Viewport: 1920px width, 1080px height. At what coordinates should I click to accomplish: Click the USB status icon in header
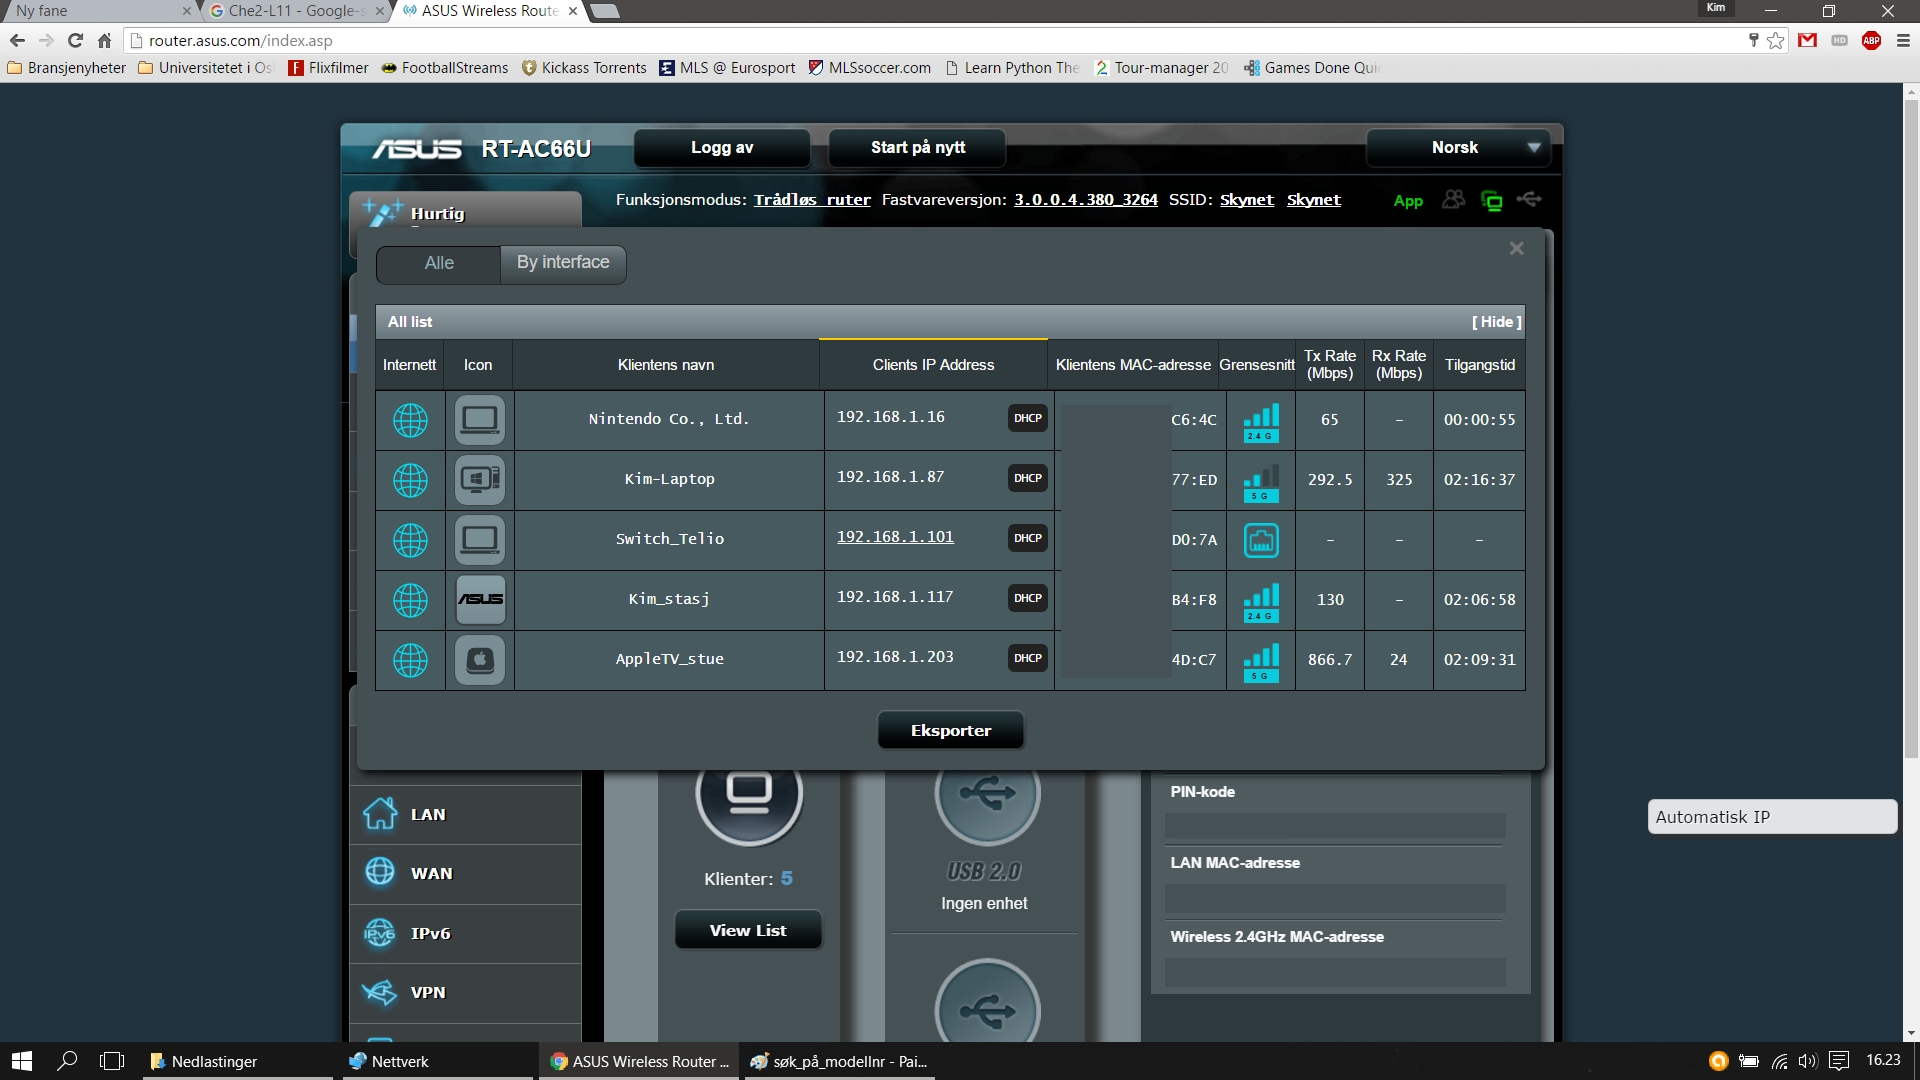[x=1529, y=199]
